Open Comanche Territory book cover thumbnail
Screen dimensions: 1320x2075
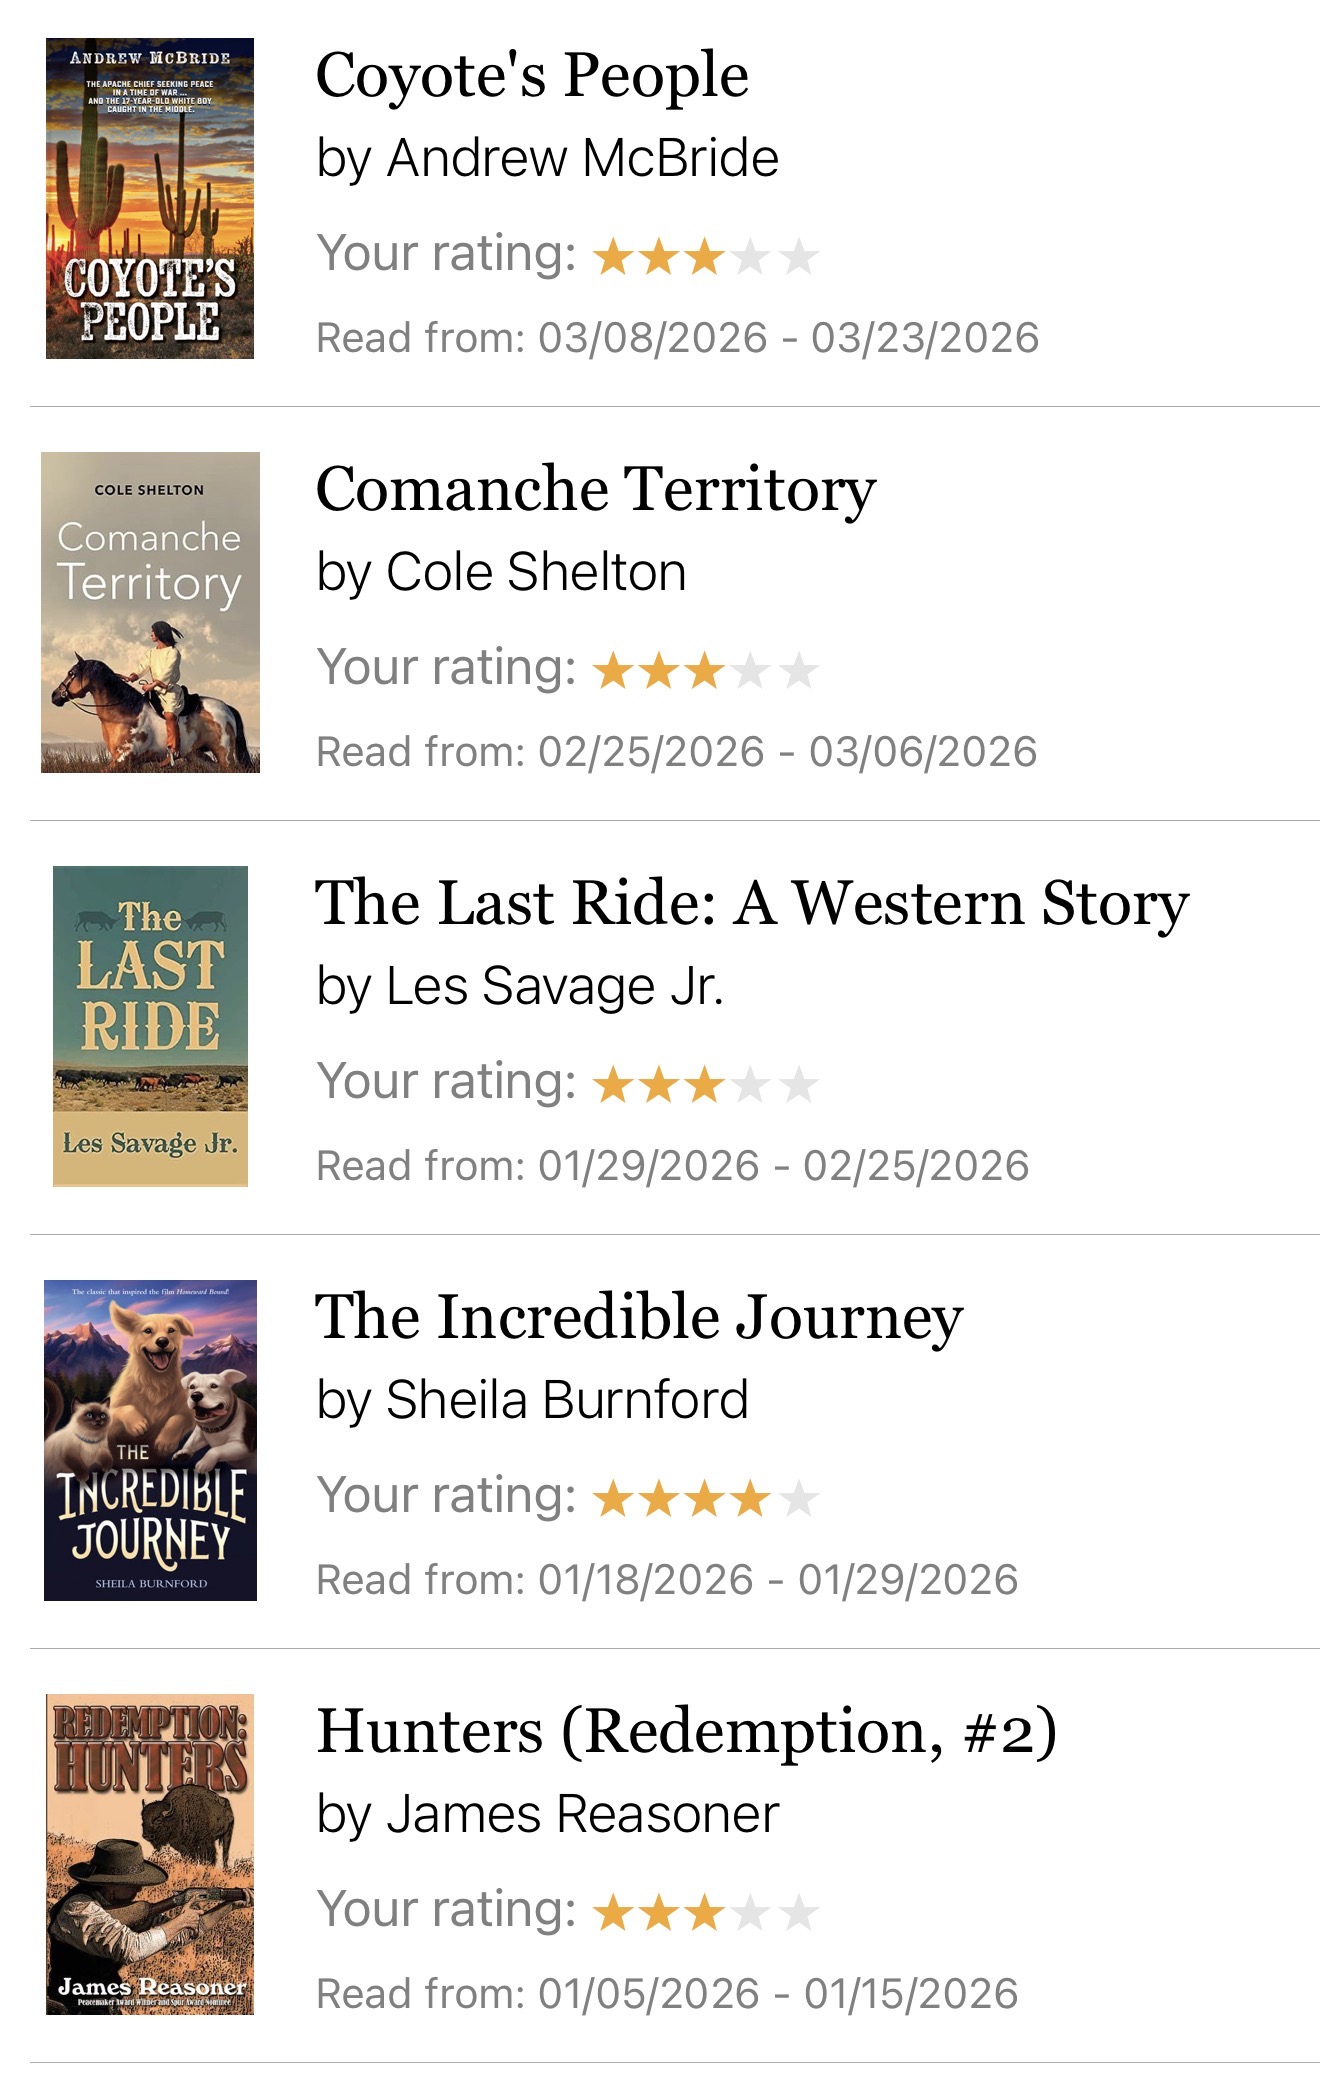[x=150, y=612]
